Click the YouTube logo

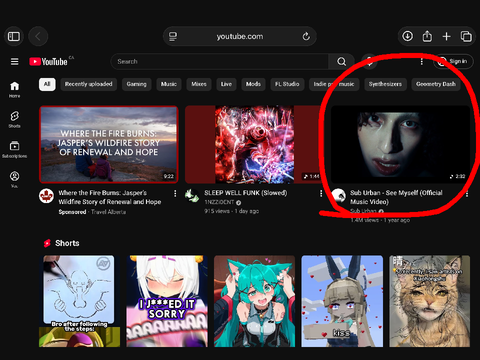click(49, 62)
